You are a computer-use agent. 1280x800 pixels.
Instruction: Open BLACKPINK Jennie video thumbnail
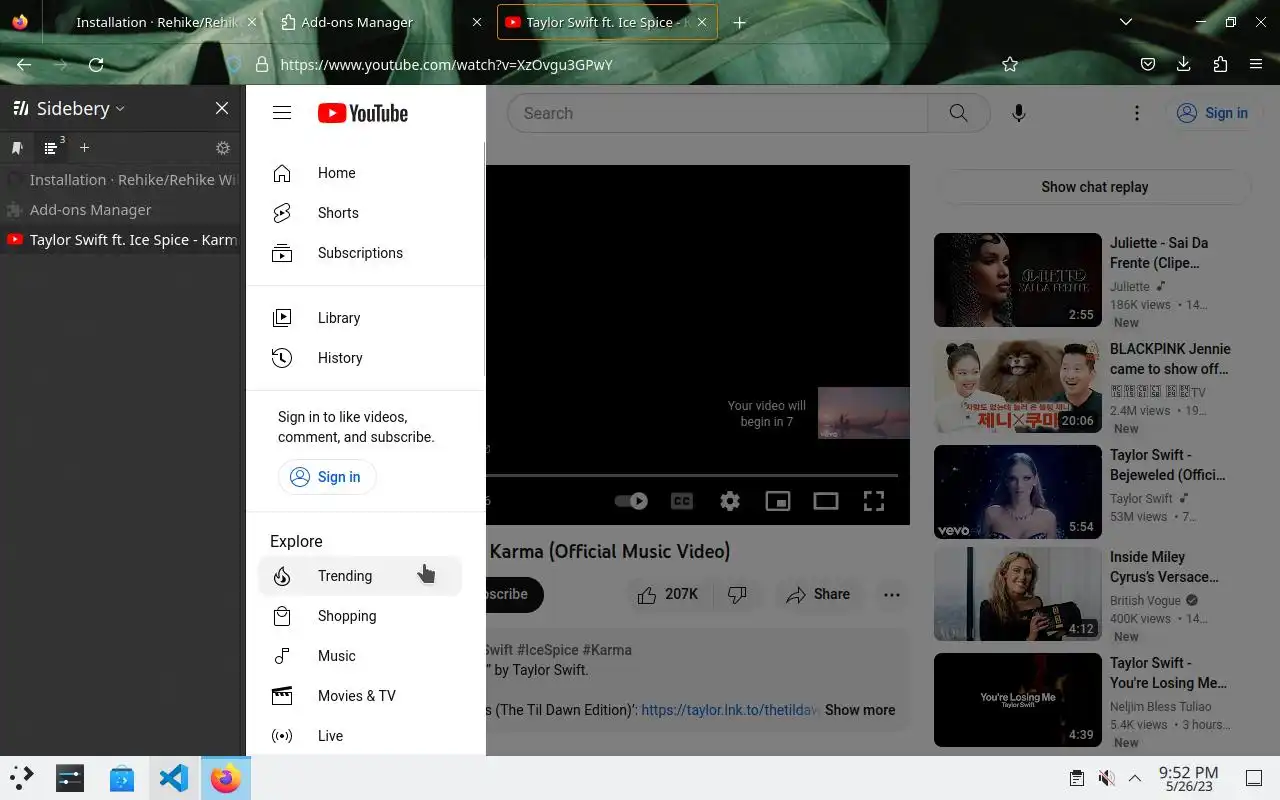(x=1018, y=386)
